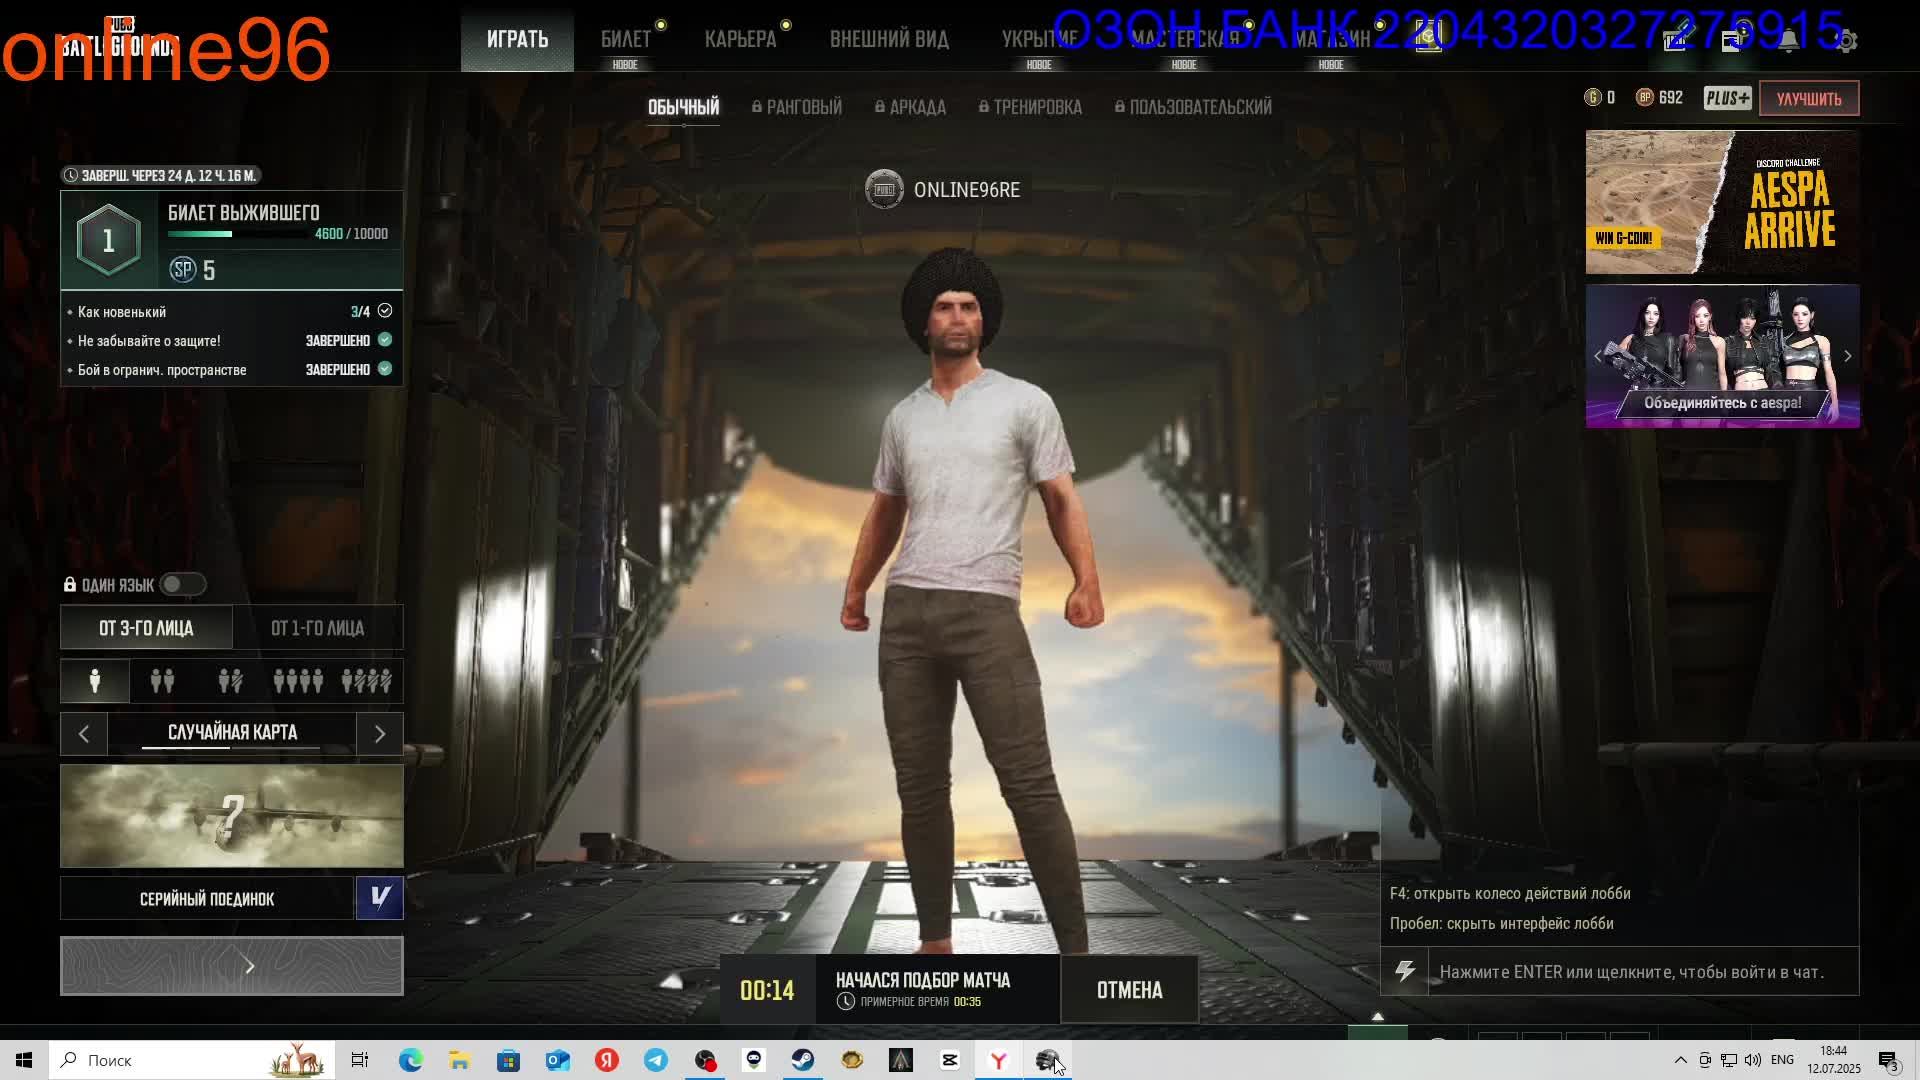The width and height of the screenshot is (1920, 1080).
Task: Open Steam from the Windows taskbar
Action: [802, 1060]
